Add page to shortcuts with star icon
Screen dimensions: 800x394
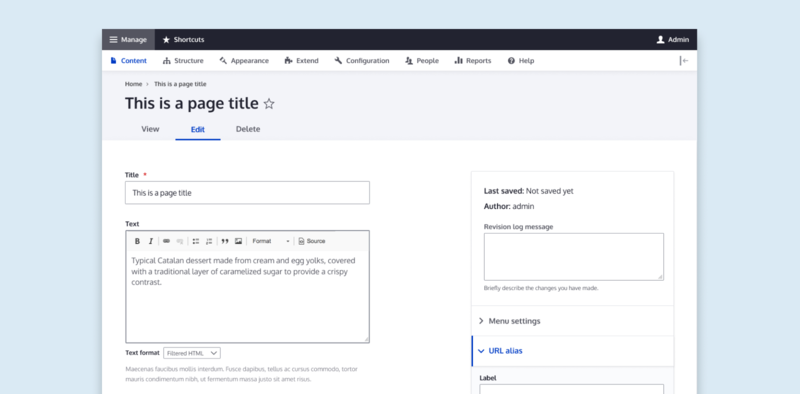coord(269,104)
